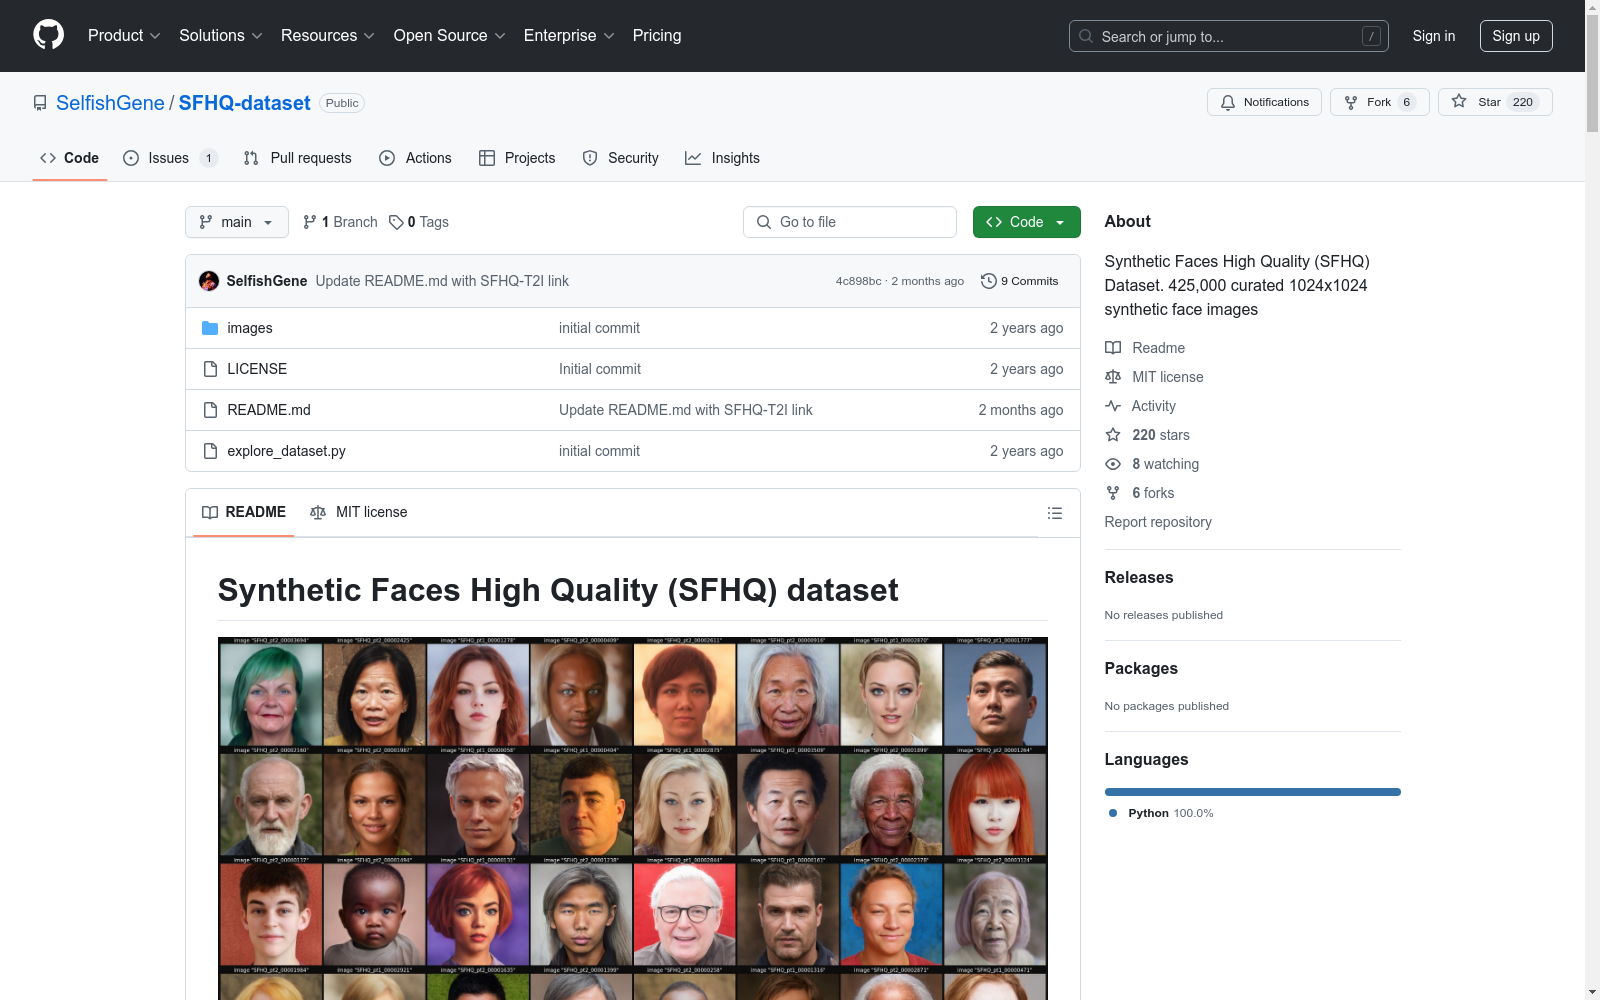1600x1000 pixels.
Task: Open the README outline list icon
Action: pos(1054,512)
